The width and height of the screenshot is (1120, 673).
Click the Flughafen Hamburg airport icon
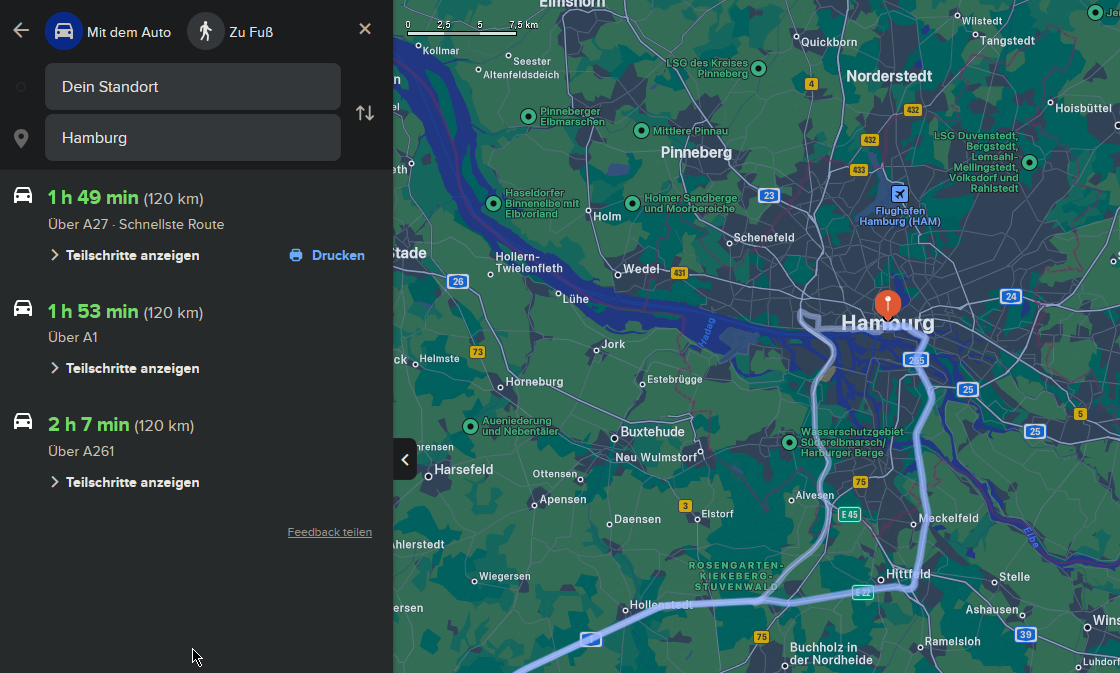(x=900, y=194)
